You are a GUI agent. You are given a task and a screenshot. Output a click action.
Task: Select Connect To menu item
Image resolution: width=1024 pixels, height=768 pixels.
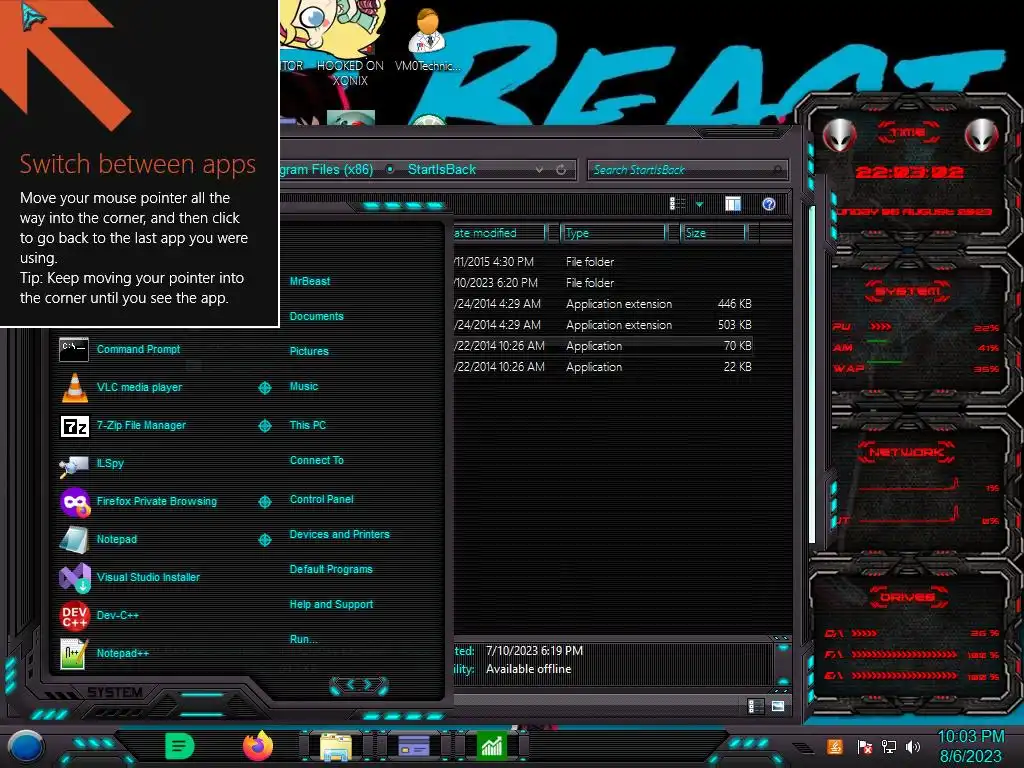(317, 460)
